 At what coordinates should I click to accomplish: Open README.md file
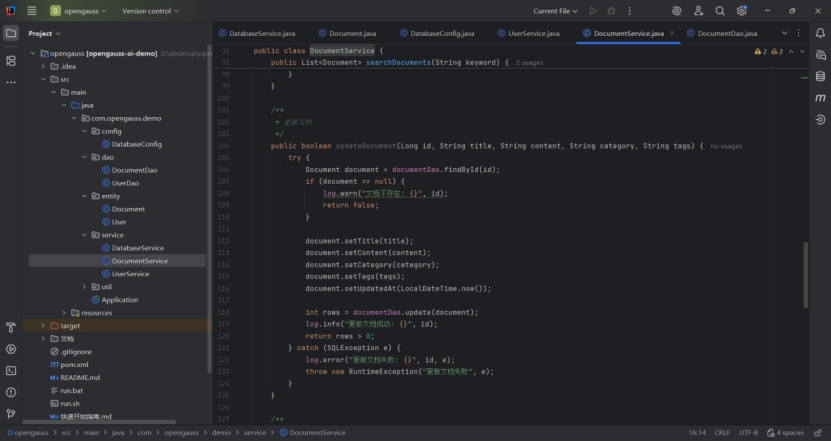tap(75, 377)
